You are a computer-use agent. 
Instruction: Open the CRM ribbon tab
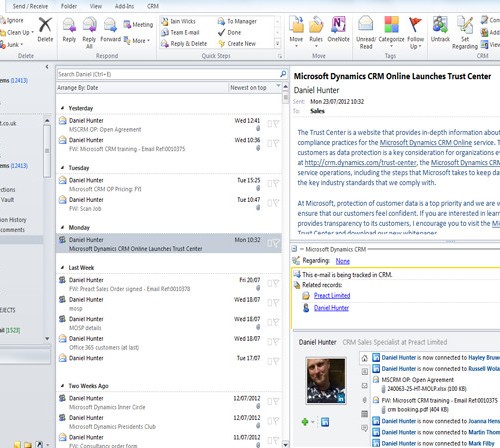tap(153, 6)
